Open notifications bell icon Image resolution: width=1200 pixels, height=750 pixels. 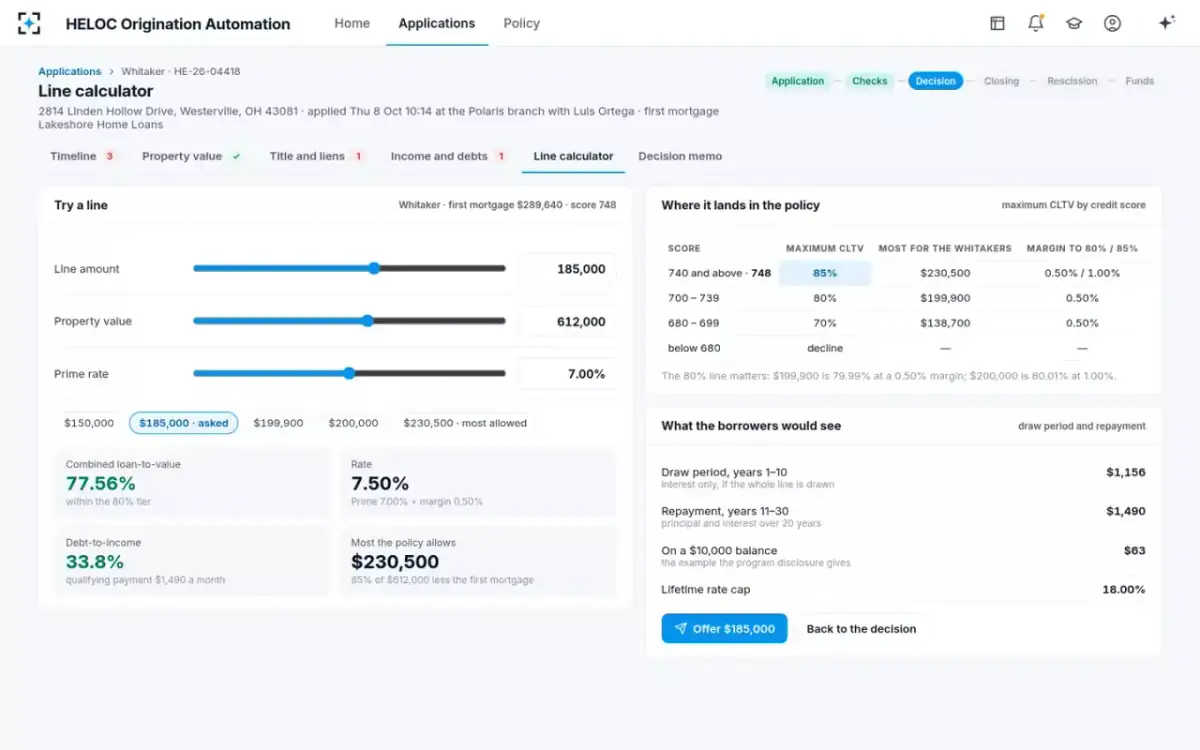pyautogui.click(x=1035, y=23)
